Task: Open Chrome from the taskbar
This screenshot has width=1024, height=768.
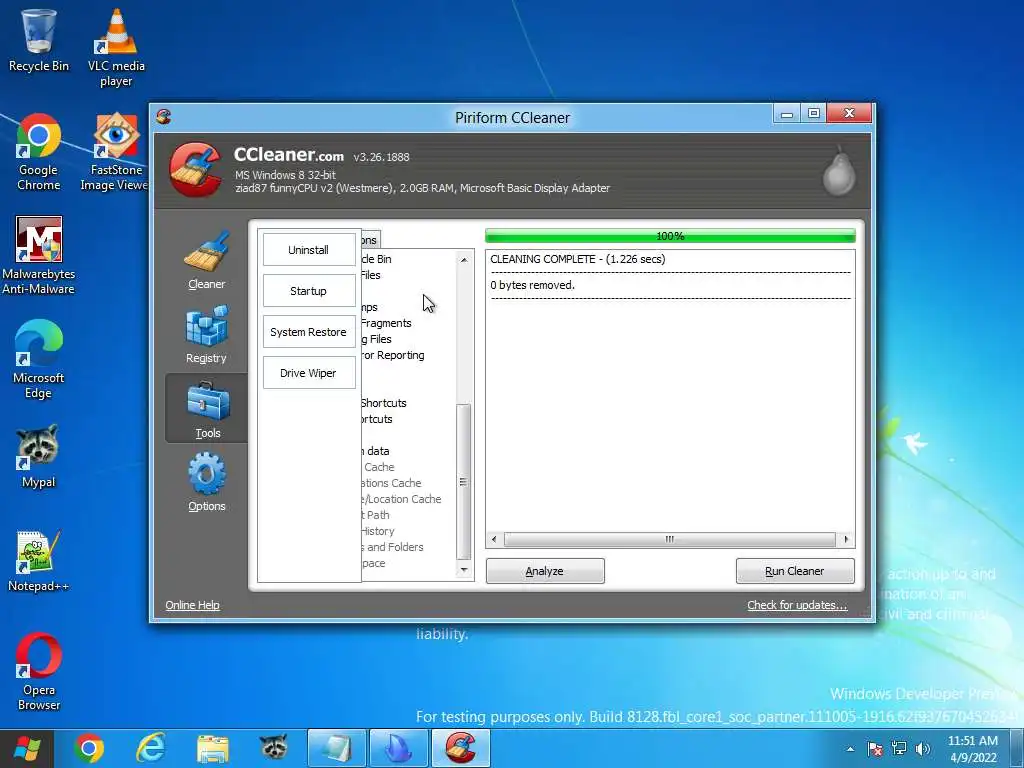Action: coord(89,748)
